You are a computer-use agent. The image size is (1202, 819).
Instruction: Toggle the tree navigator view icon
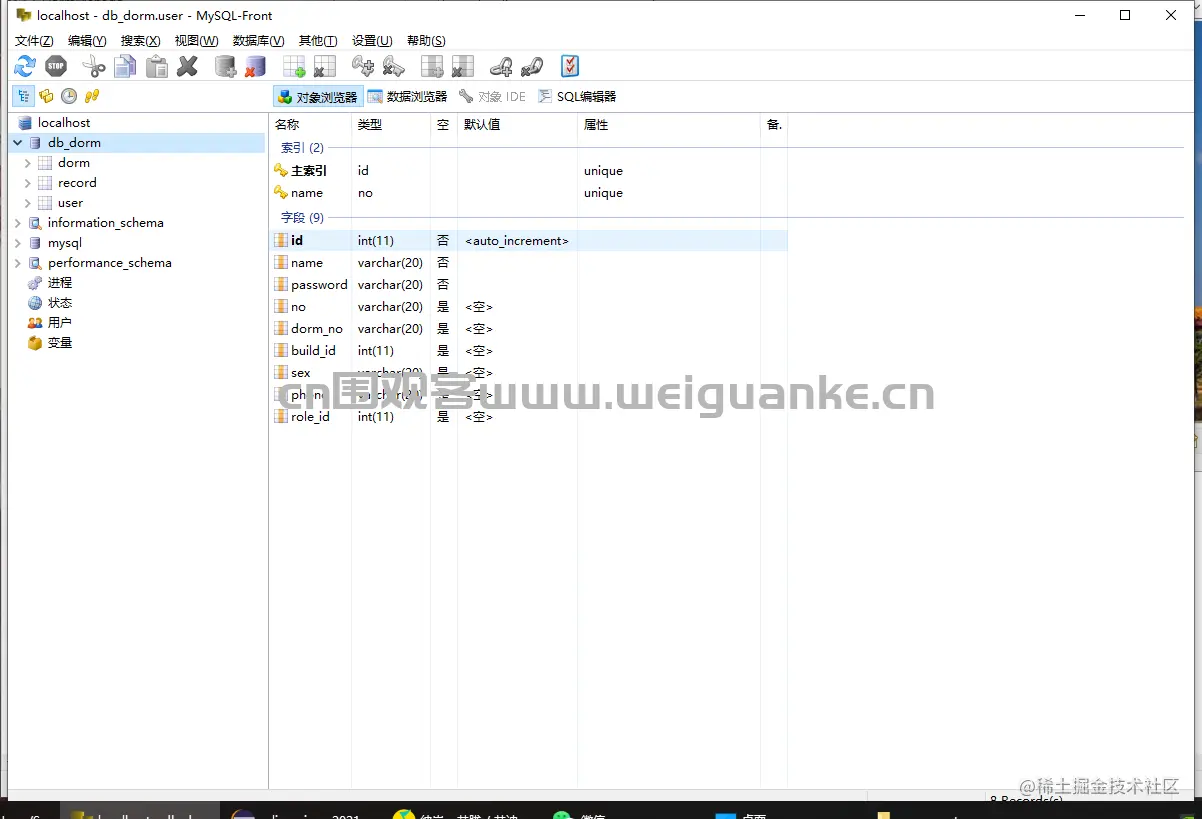[x=23, y=96]
